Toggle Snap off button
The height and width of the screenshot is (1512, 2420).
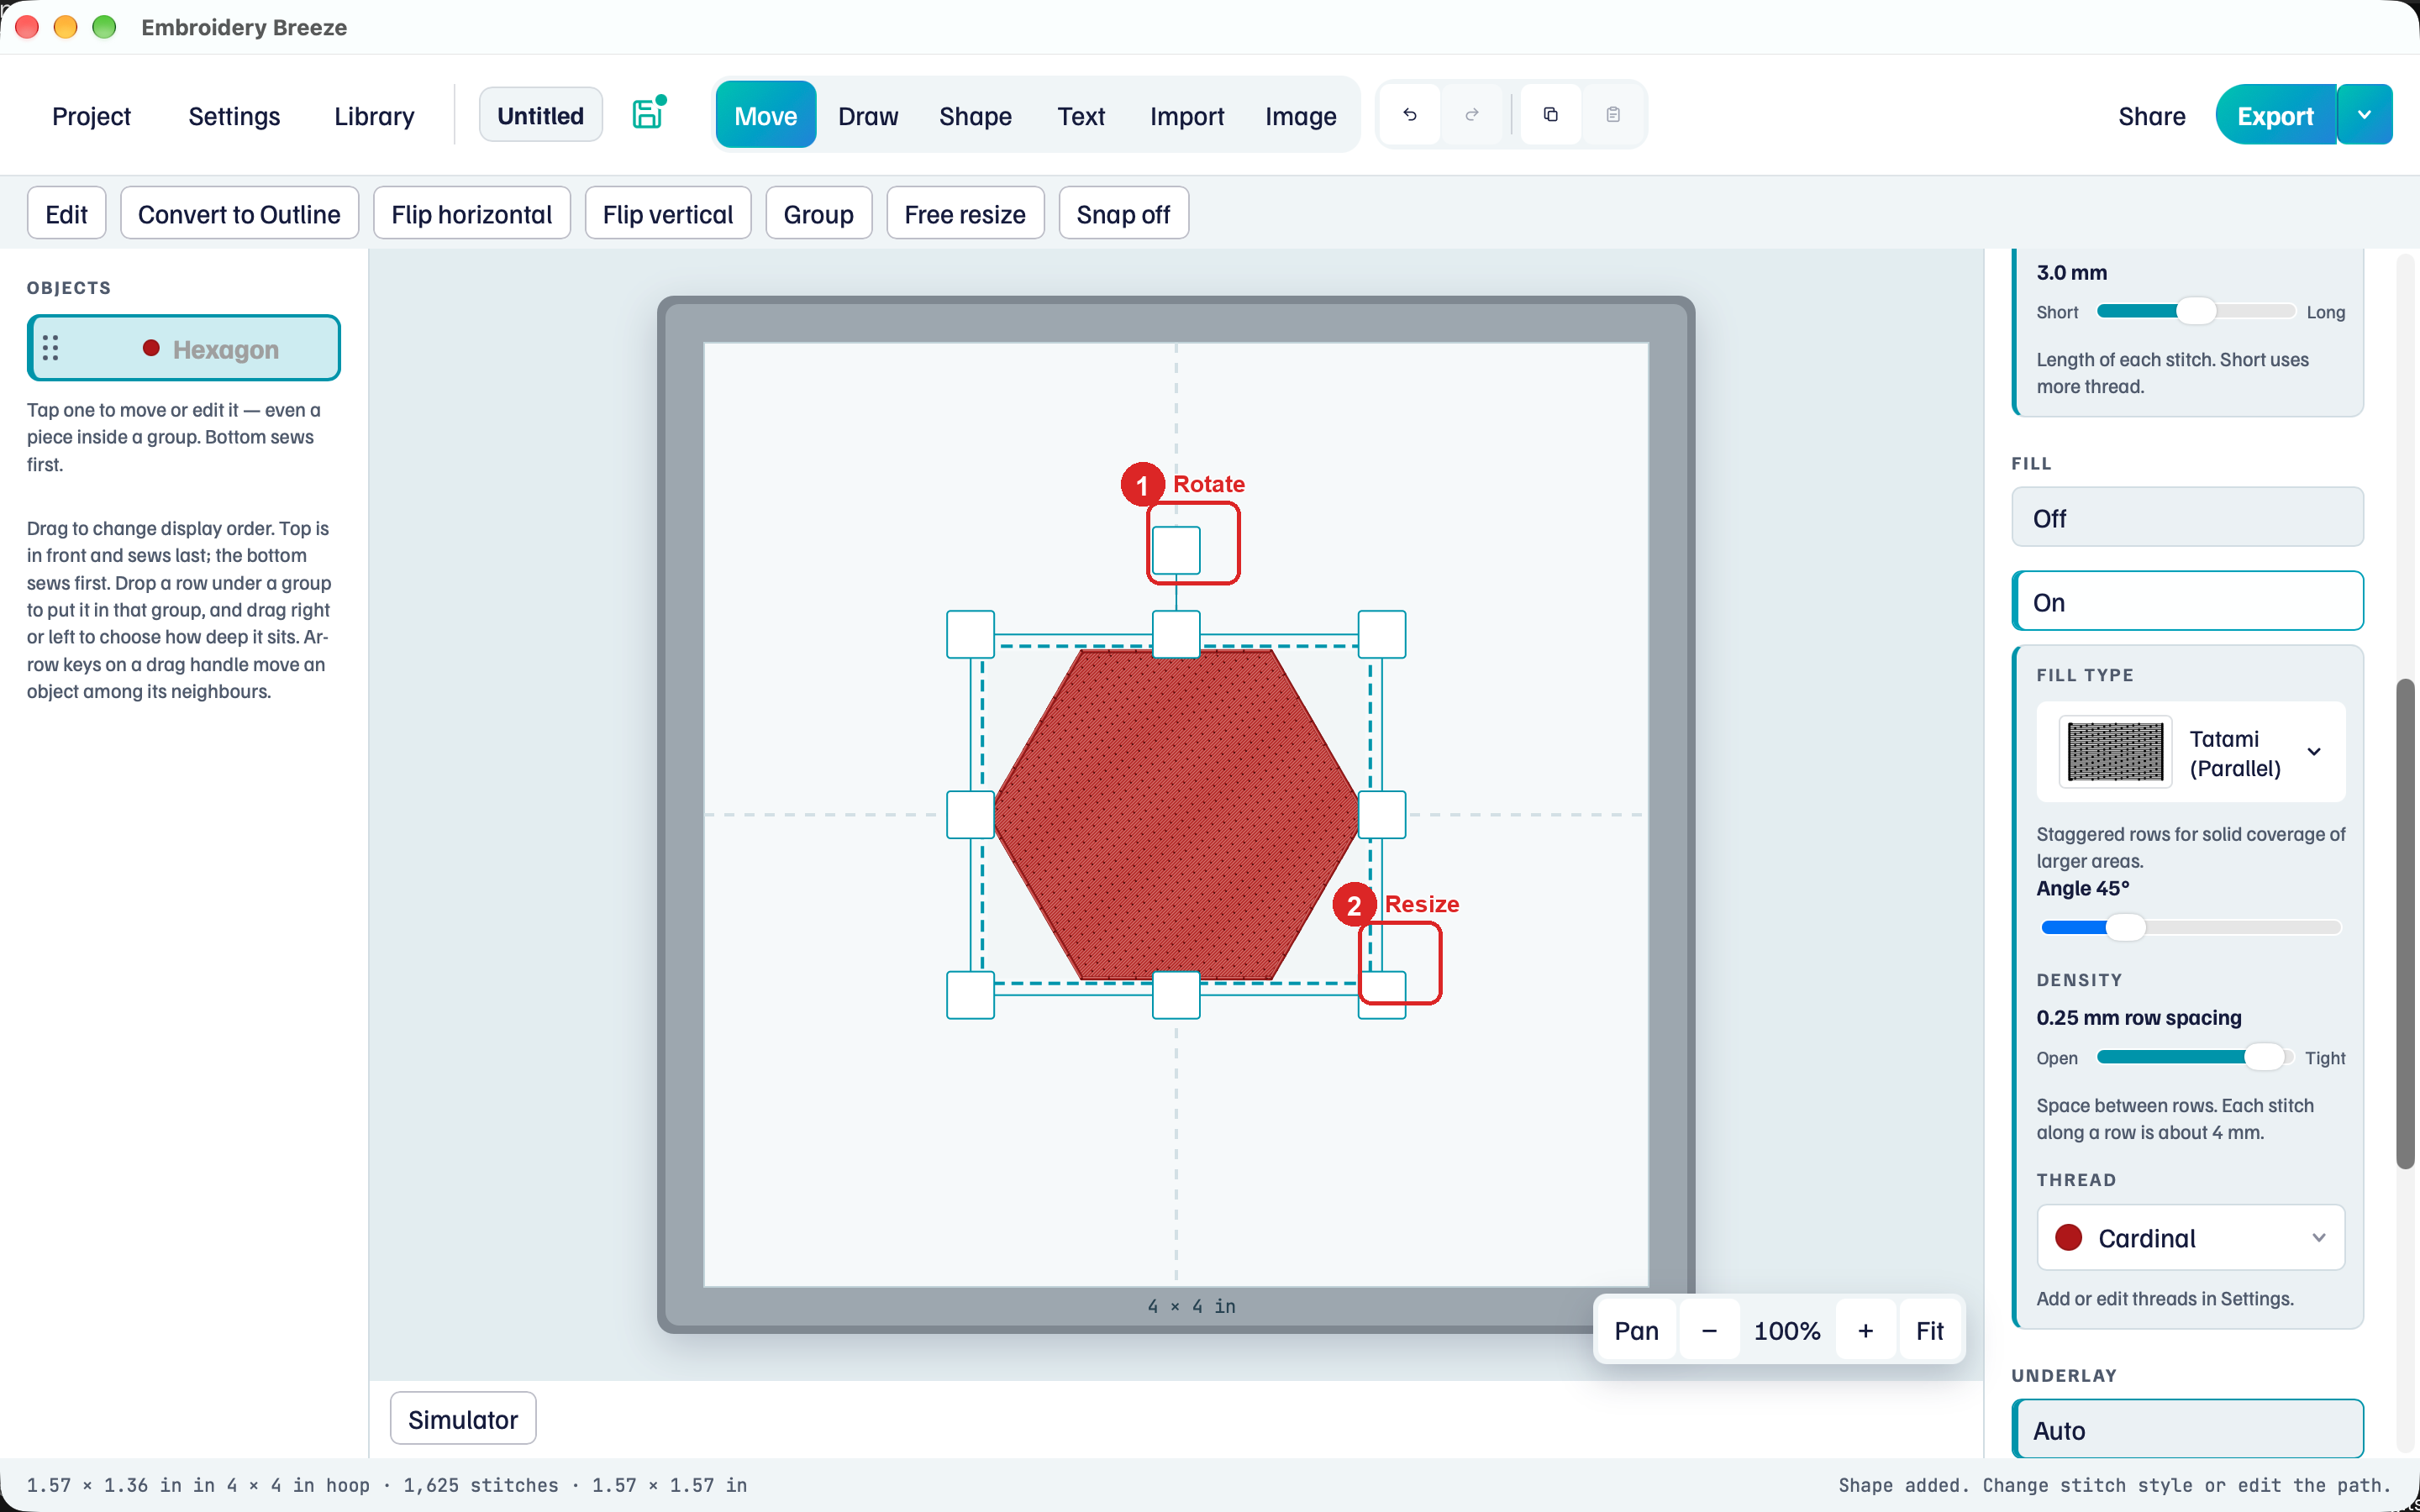1123,213
